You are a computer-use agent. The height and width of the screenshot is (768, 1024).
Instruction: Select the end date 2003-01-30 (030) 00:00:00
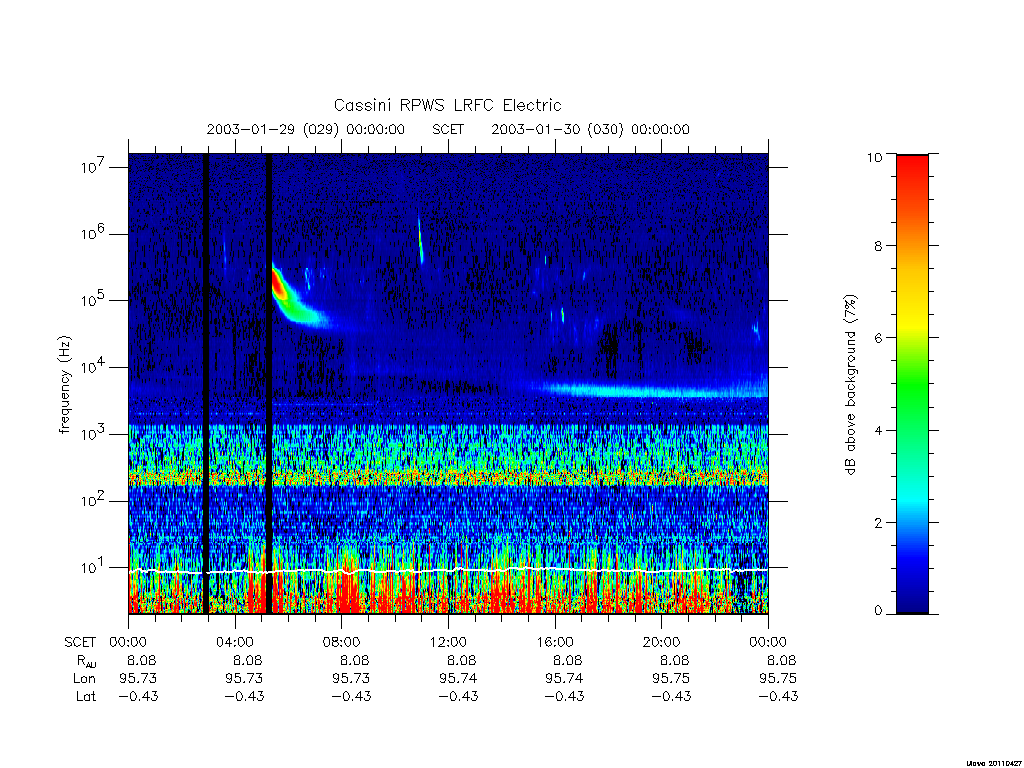[590, 129]
